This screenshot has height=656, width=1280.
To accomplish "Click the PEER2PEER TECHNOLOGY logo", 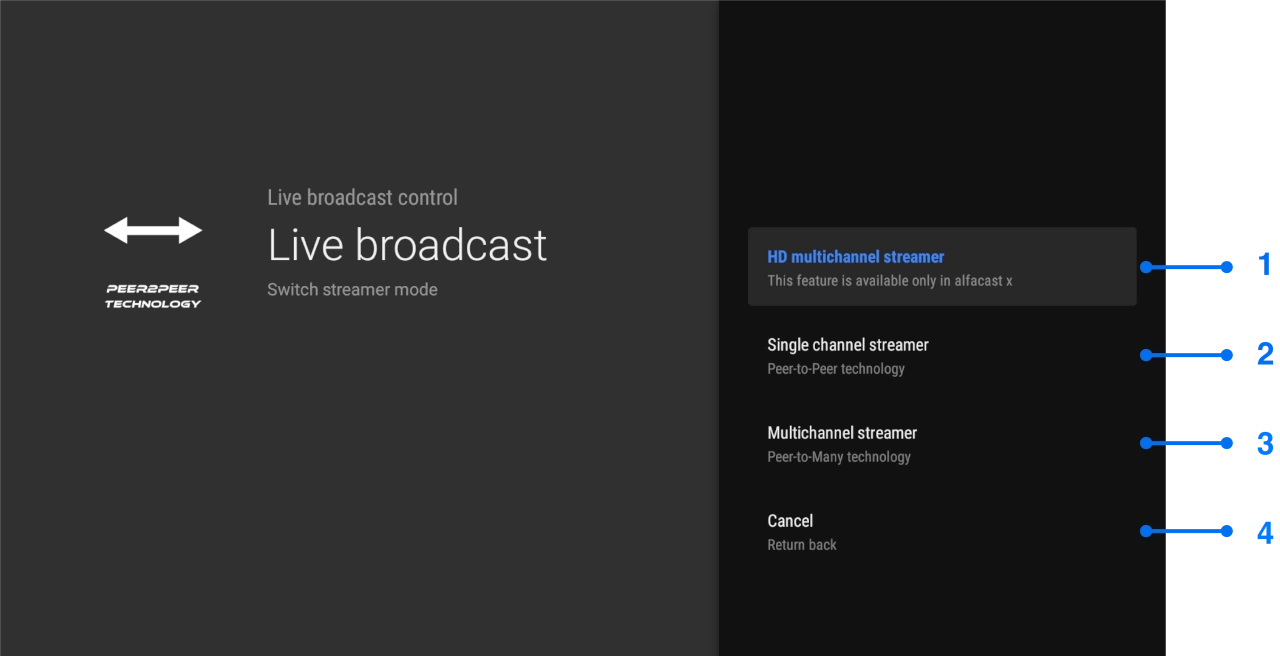I will tap(152, 295).
